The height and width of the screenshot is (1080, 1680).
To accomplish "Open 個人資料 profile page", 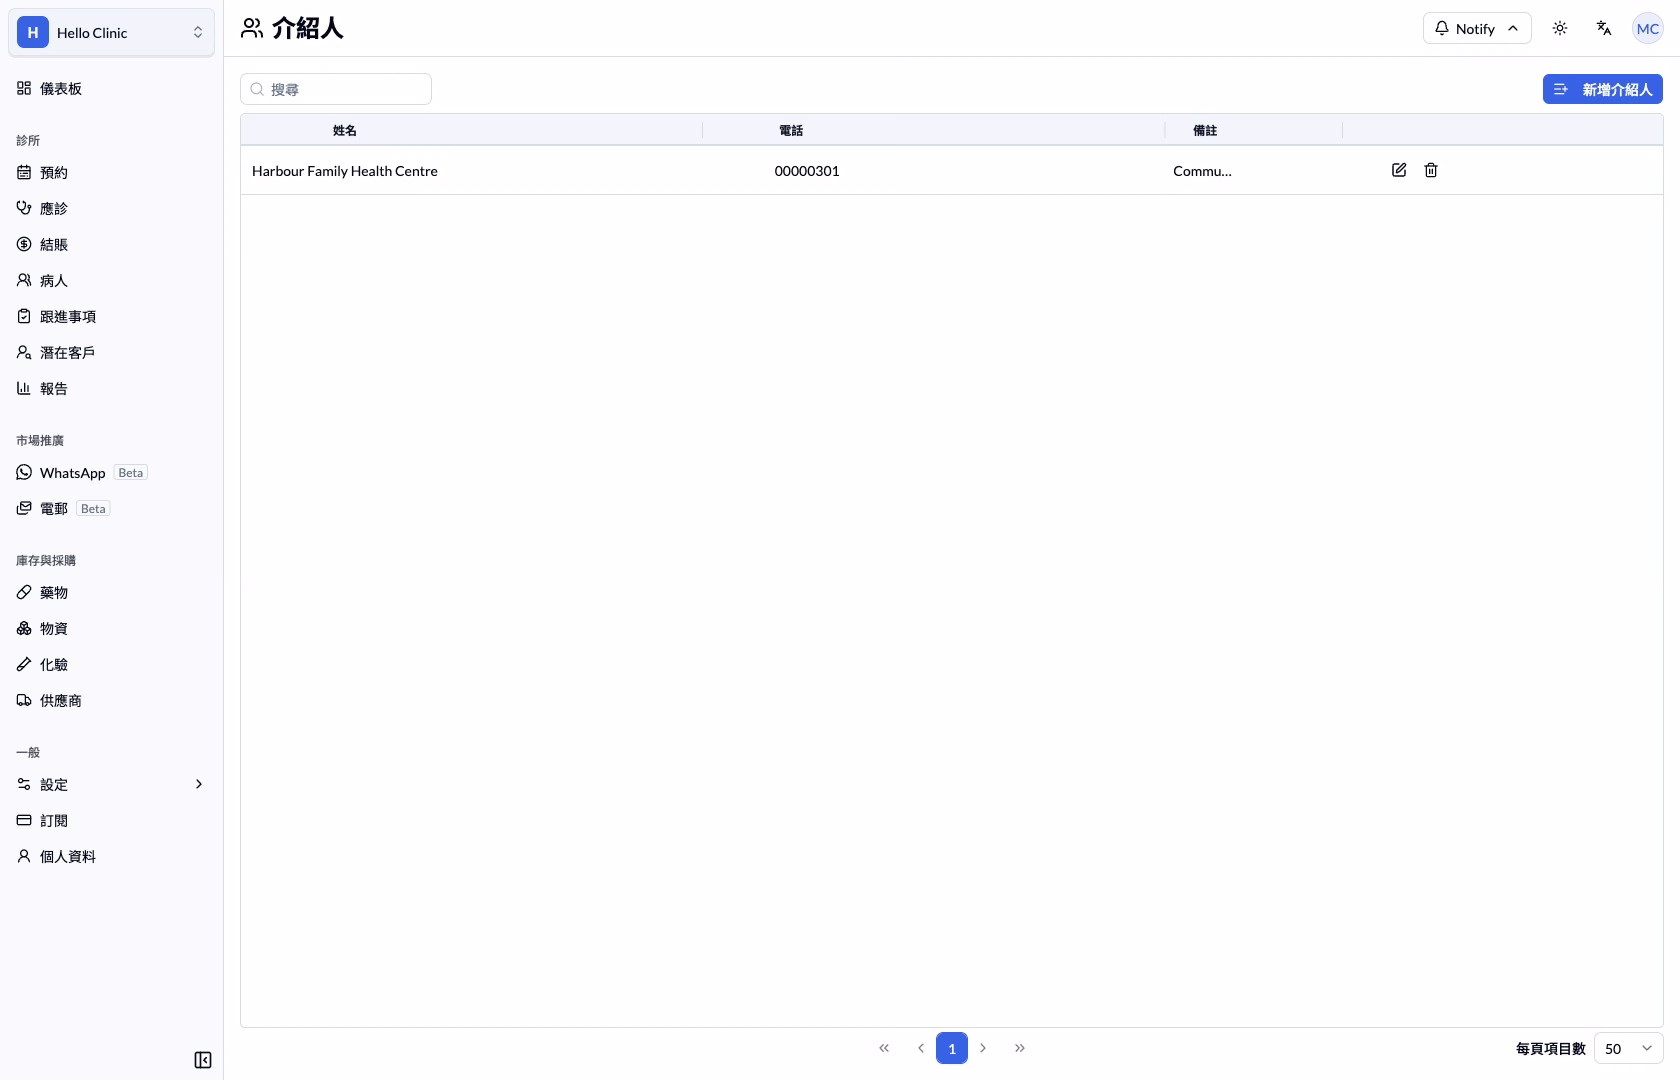I will 111,856.
